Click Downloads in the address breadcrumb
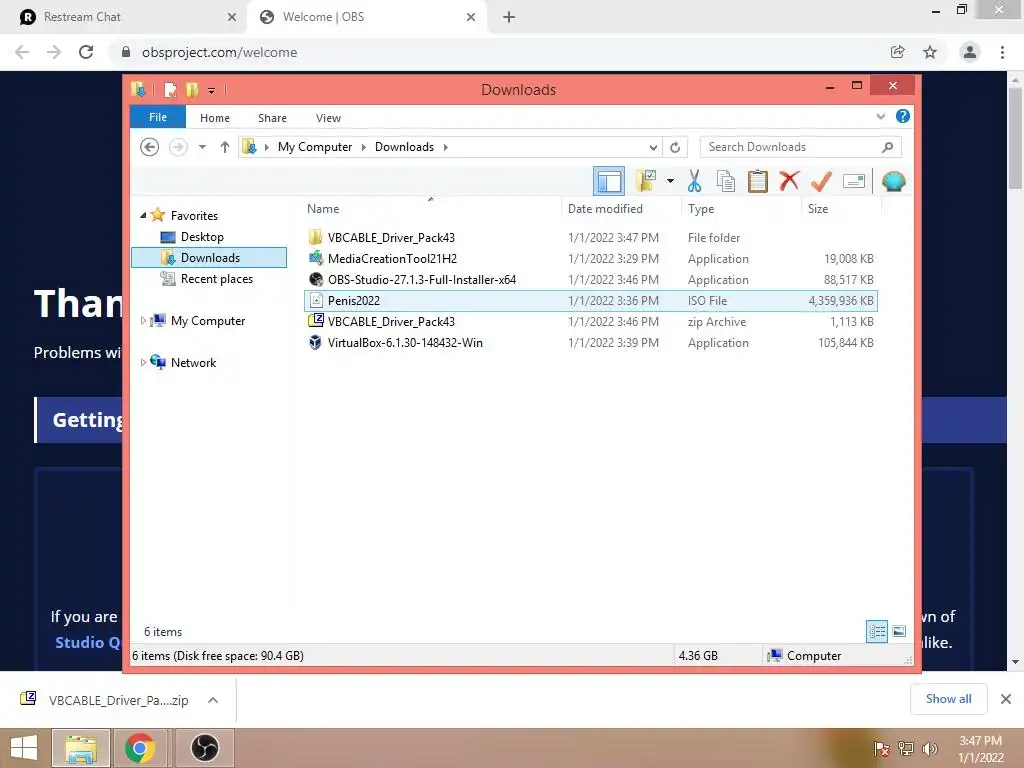 tap(404, 147)
